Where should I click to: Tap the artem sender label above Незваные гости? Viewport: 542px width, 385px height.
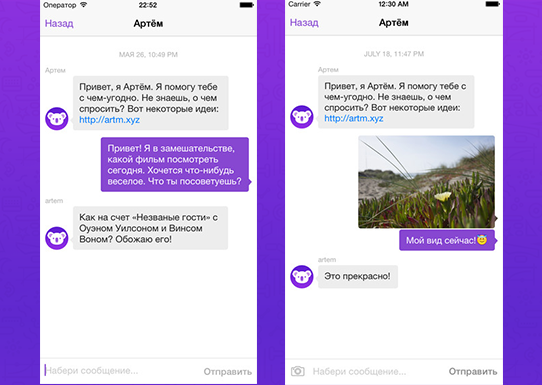(x=54, y=201)
